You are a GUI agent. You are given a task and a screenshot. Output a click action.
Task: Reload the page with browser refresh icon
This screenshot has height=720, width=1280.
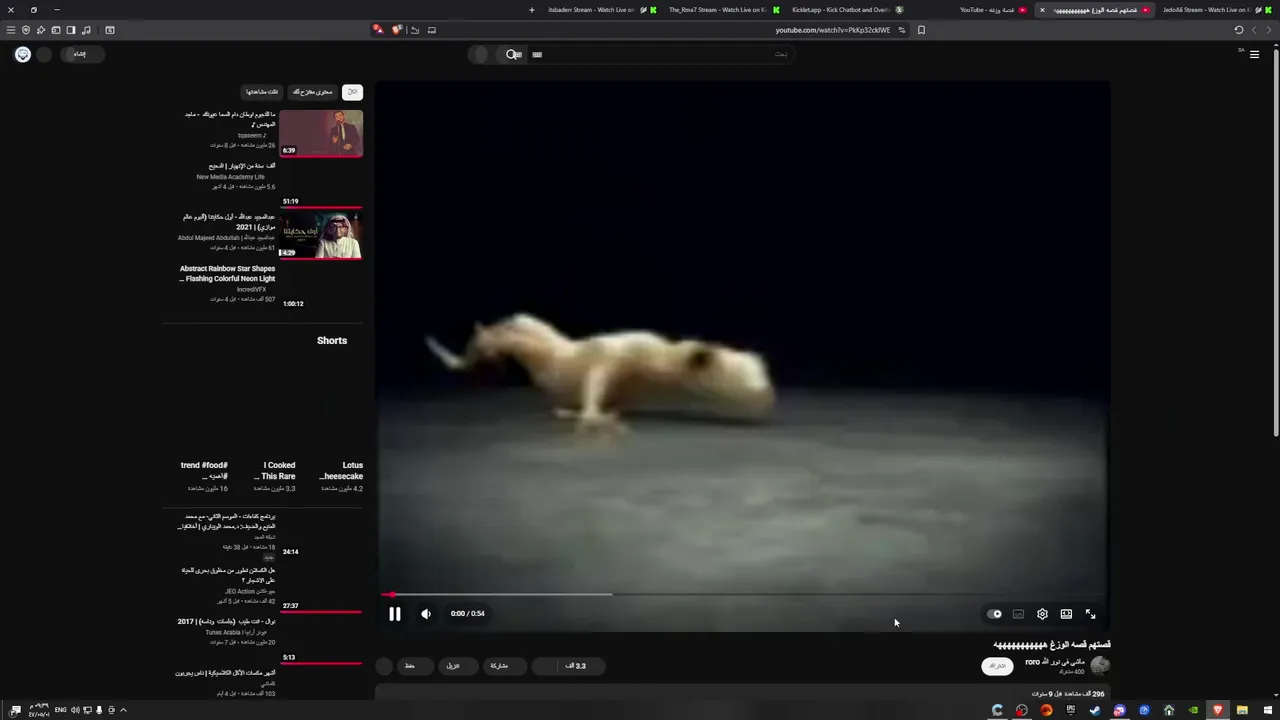(1238, 30)
